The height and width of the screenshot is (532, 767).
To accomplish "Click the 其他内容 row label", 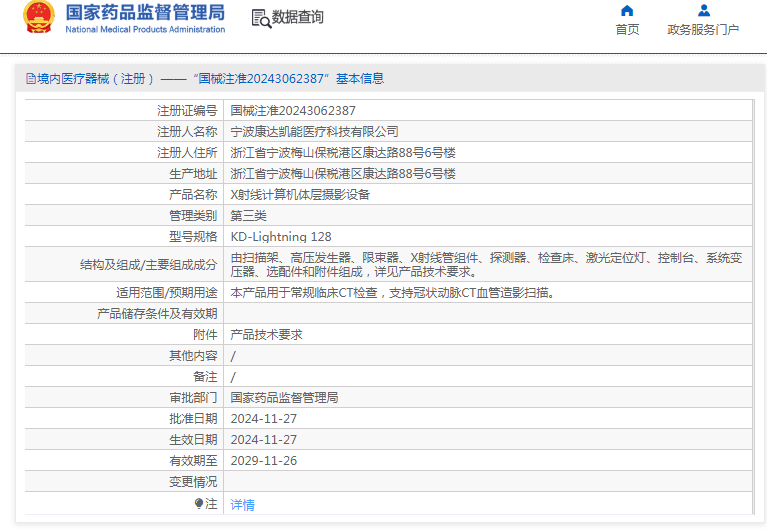I will tap(193, 356).
